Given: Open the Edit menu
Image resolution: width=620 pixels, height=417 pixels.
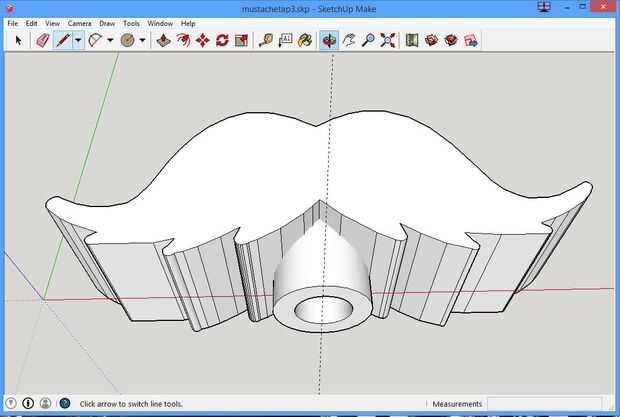Looking at the screenshot, I should click(x=31, y=23).
